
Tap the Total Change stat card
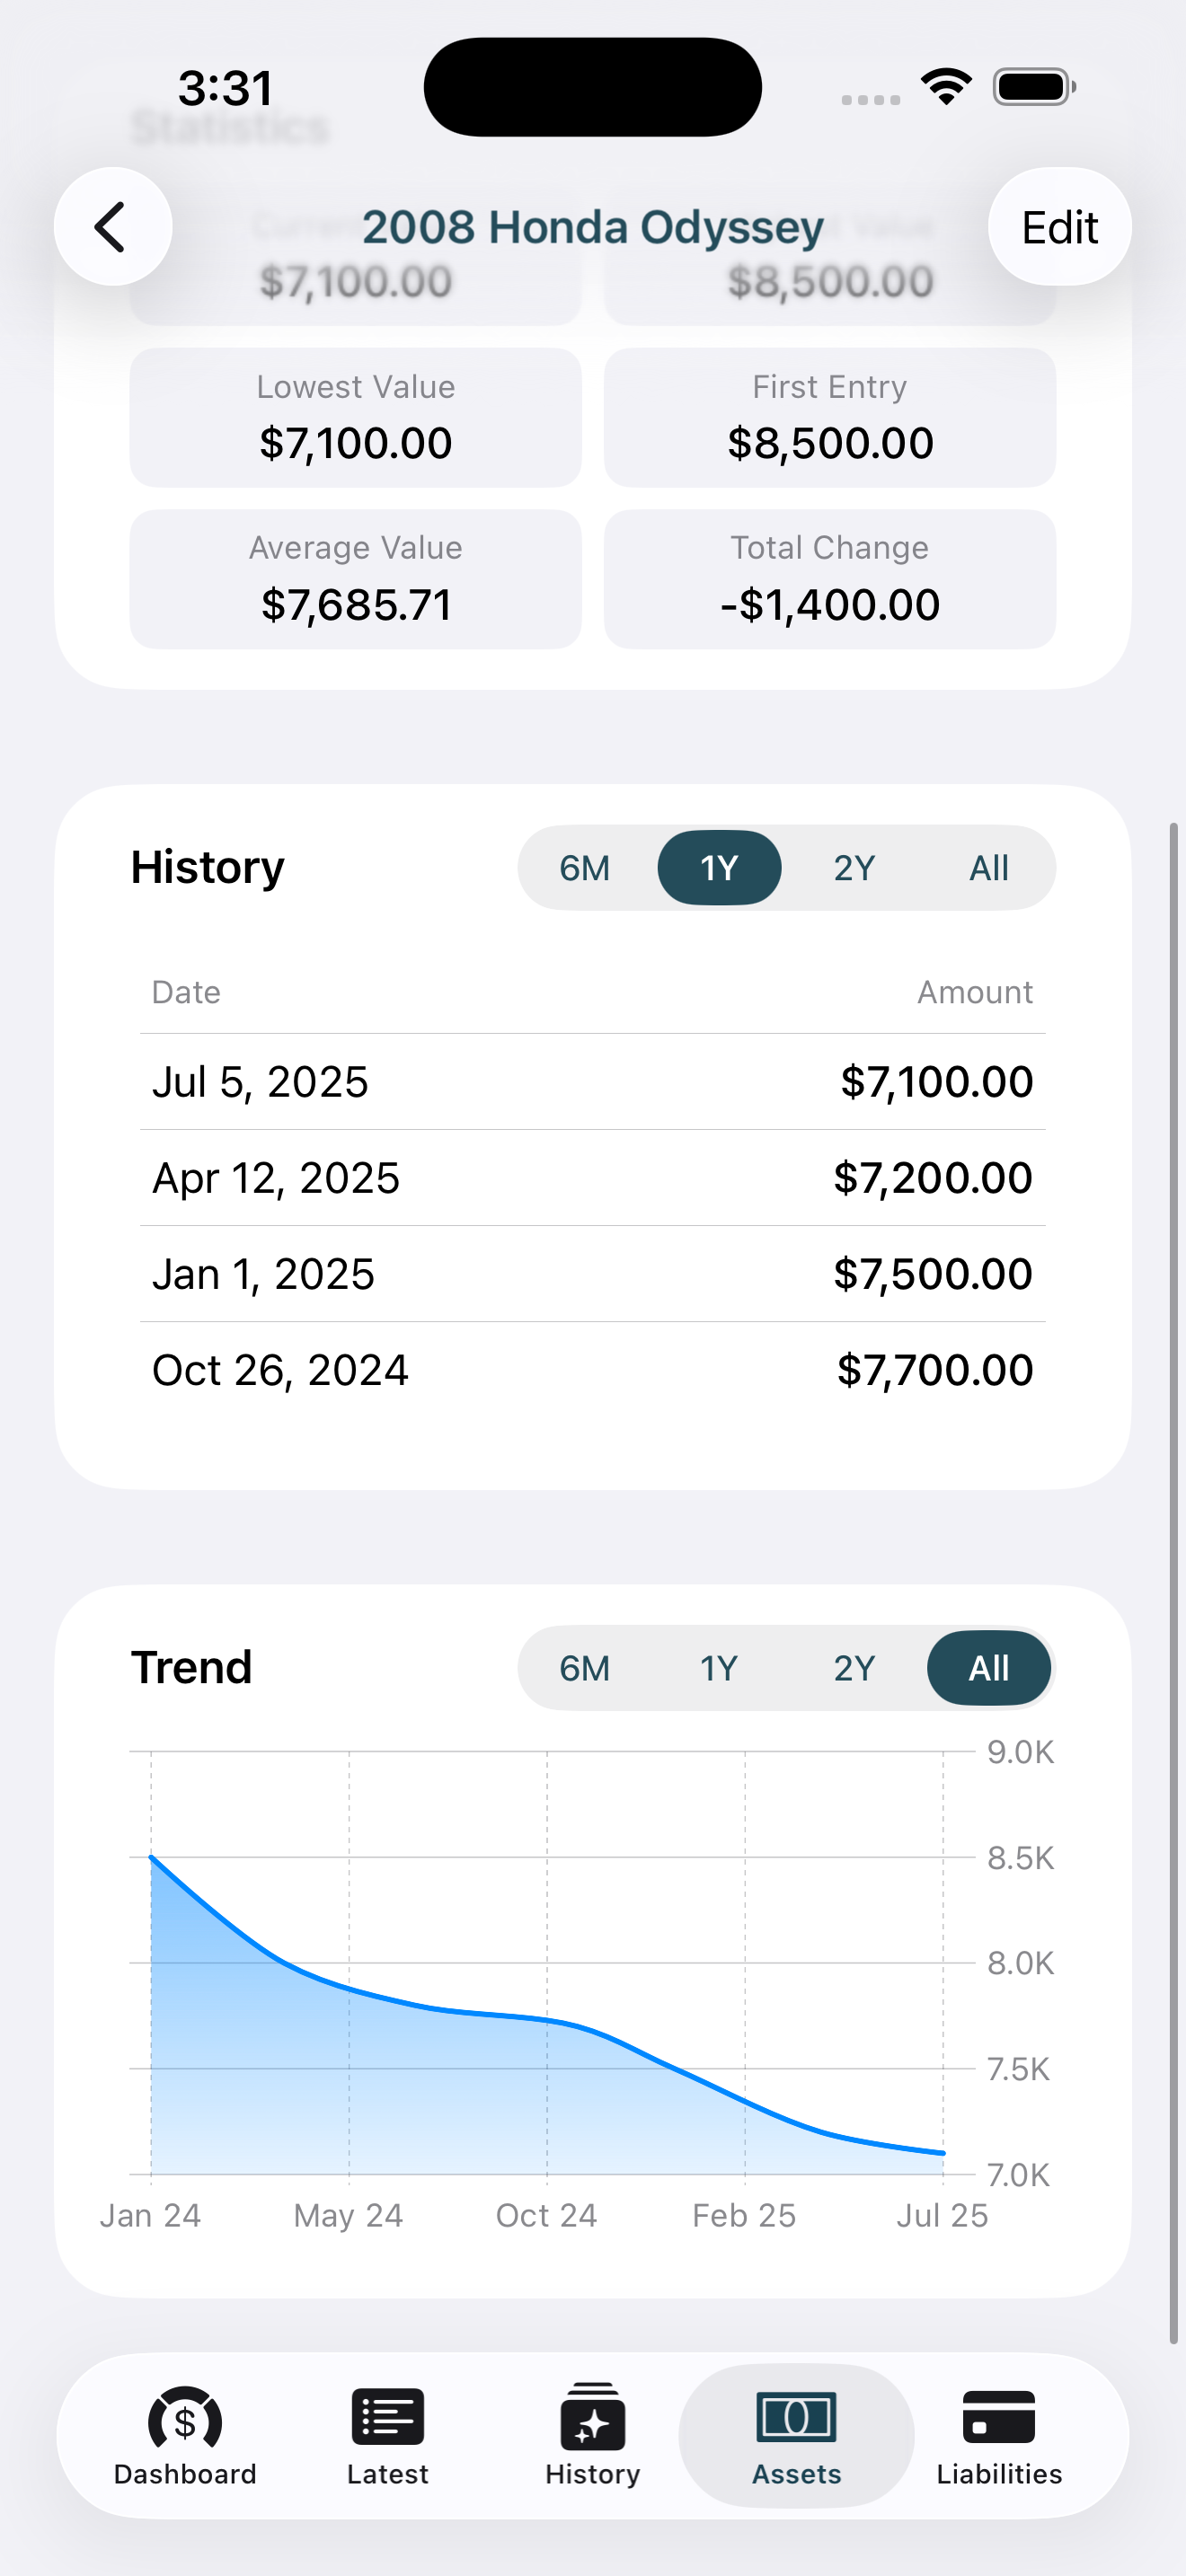click(x=829, y=579)
